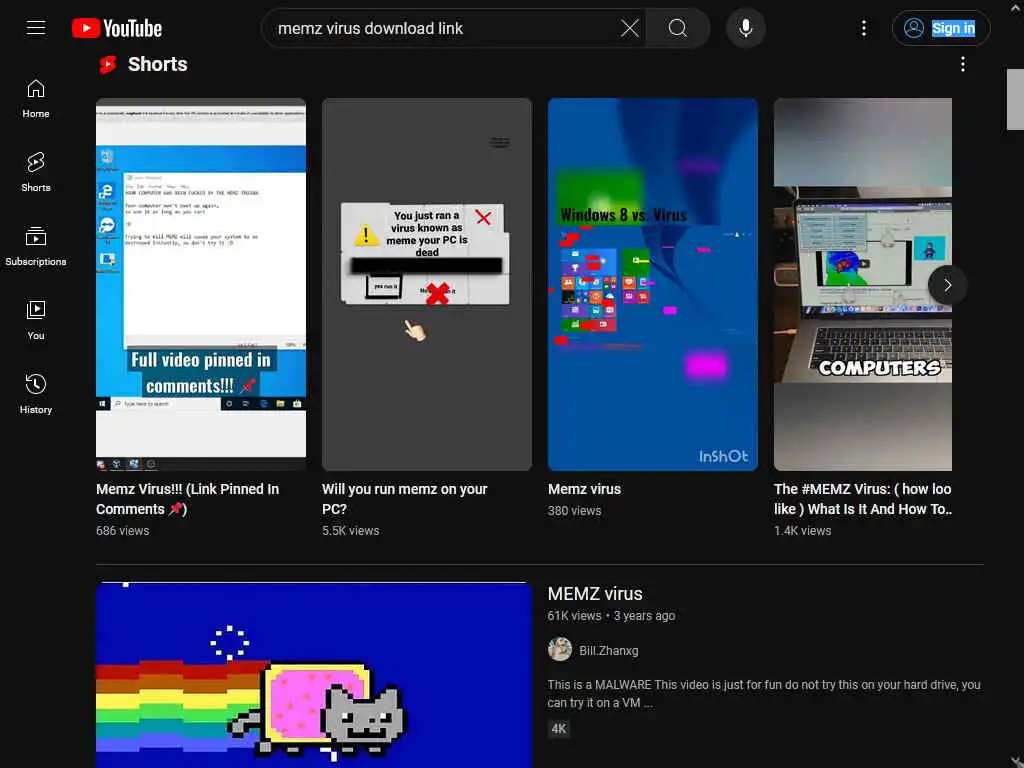Image resolution: width=1024 pixels, height=768 pixels.
Task: Click the Shorts shelf logo icon
Action: 108,65
